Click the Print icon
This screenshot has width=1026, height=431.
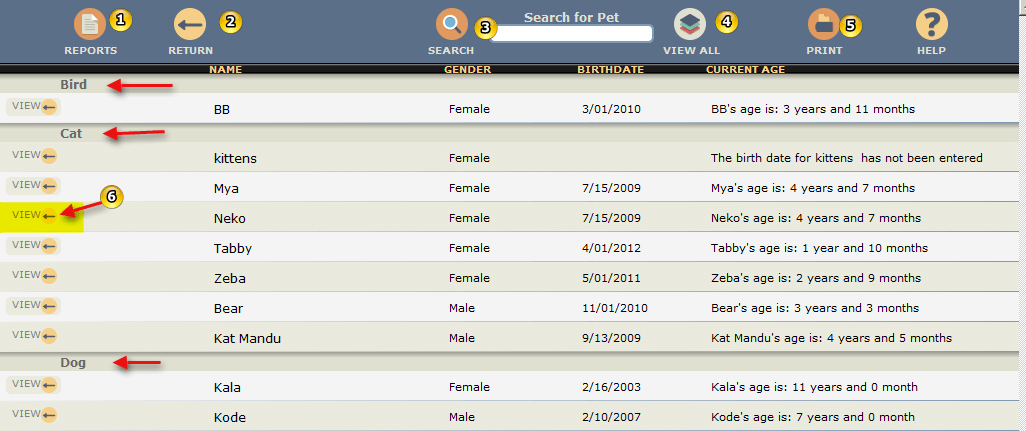point(824,24)
